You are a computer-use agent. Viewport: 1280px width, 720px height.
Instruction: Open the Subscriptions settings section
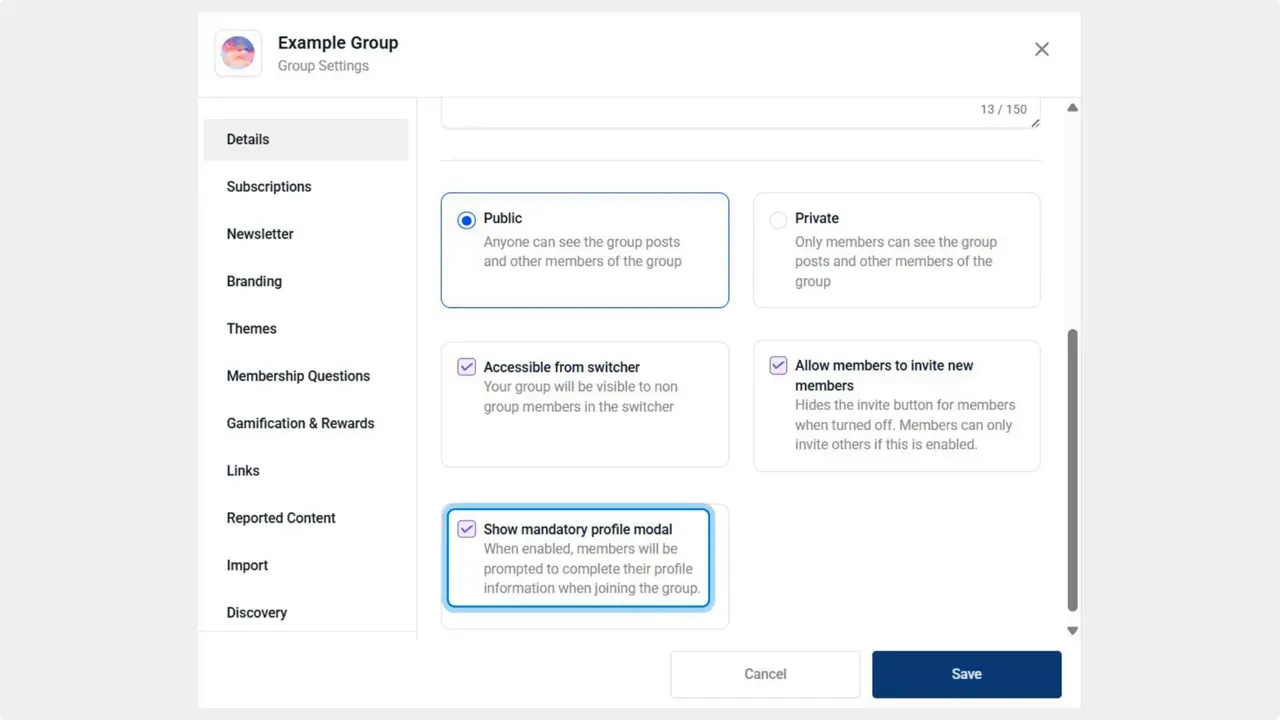coord(268,186)
